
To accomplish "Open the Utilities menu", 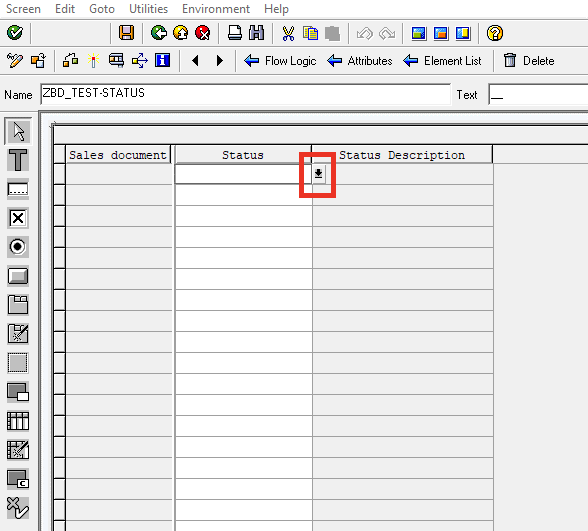I will tap(148, 9).
